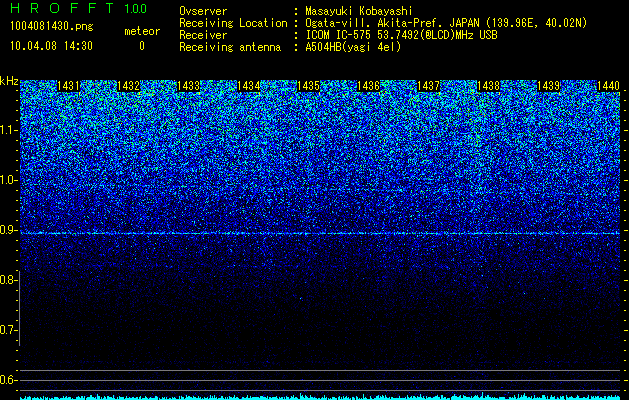Click the Receiving antenna label
629x400 pixels.
click(x=230, y=47)
